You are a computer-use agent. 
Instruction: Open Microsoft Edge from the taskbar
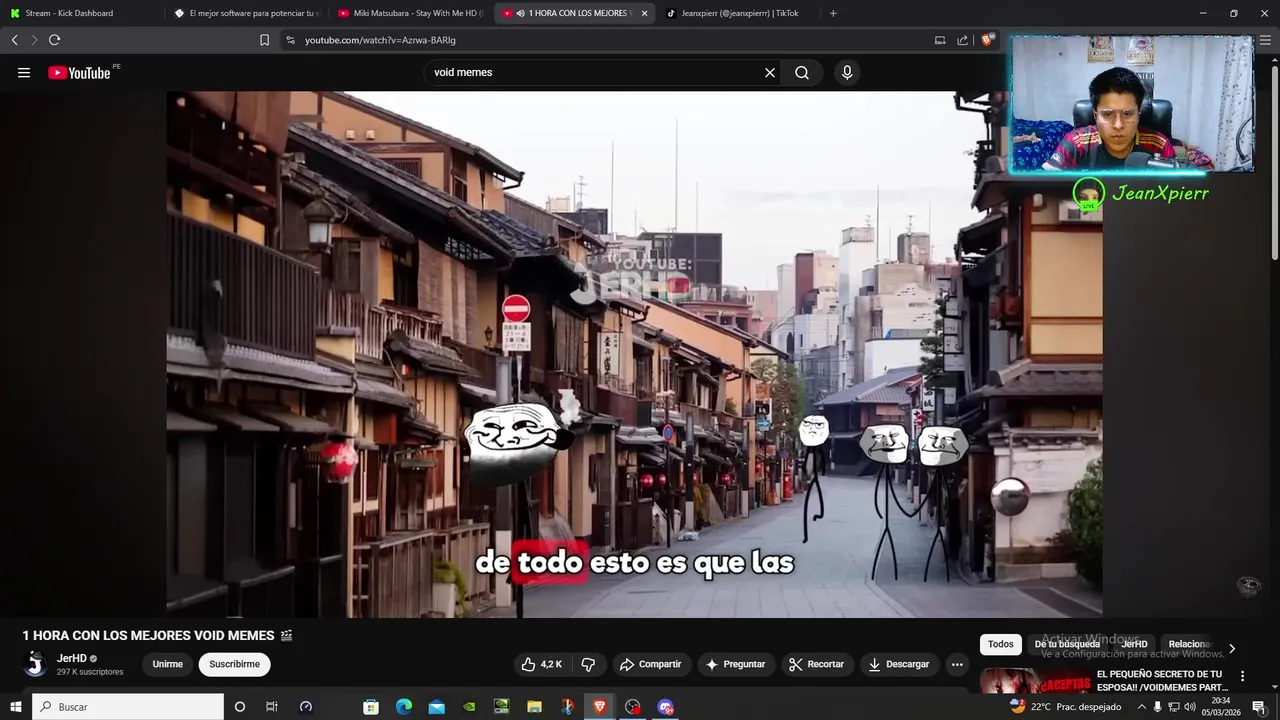pos(404,707)
